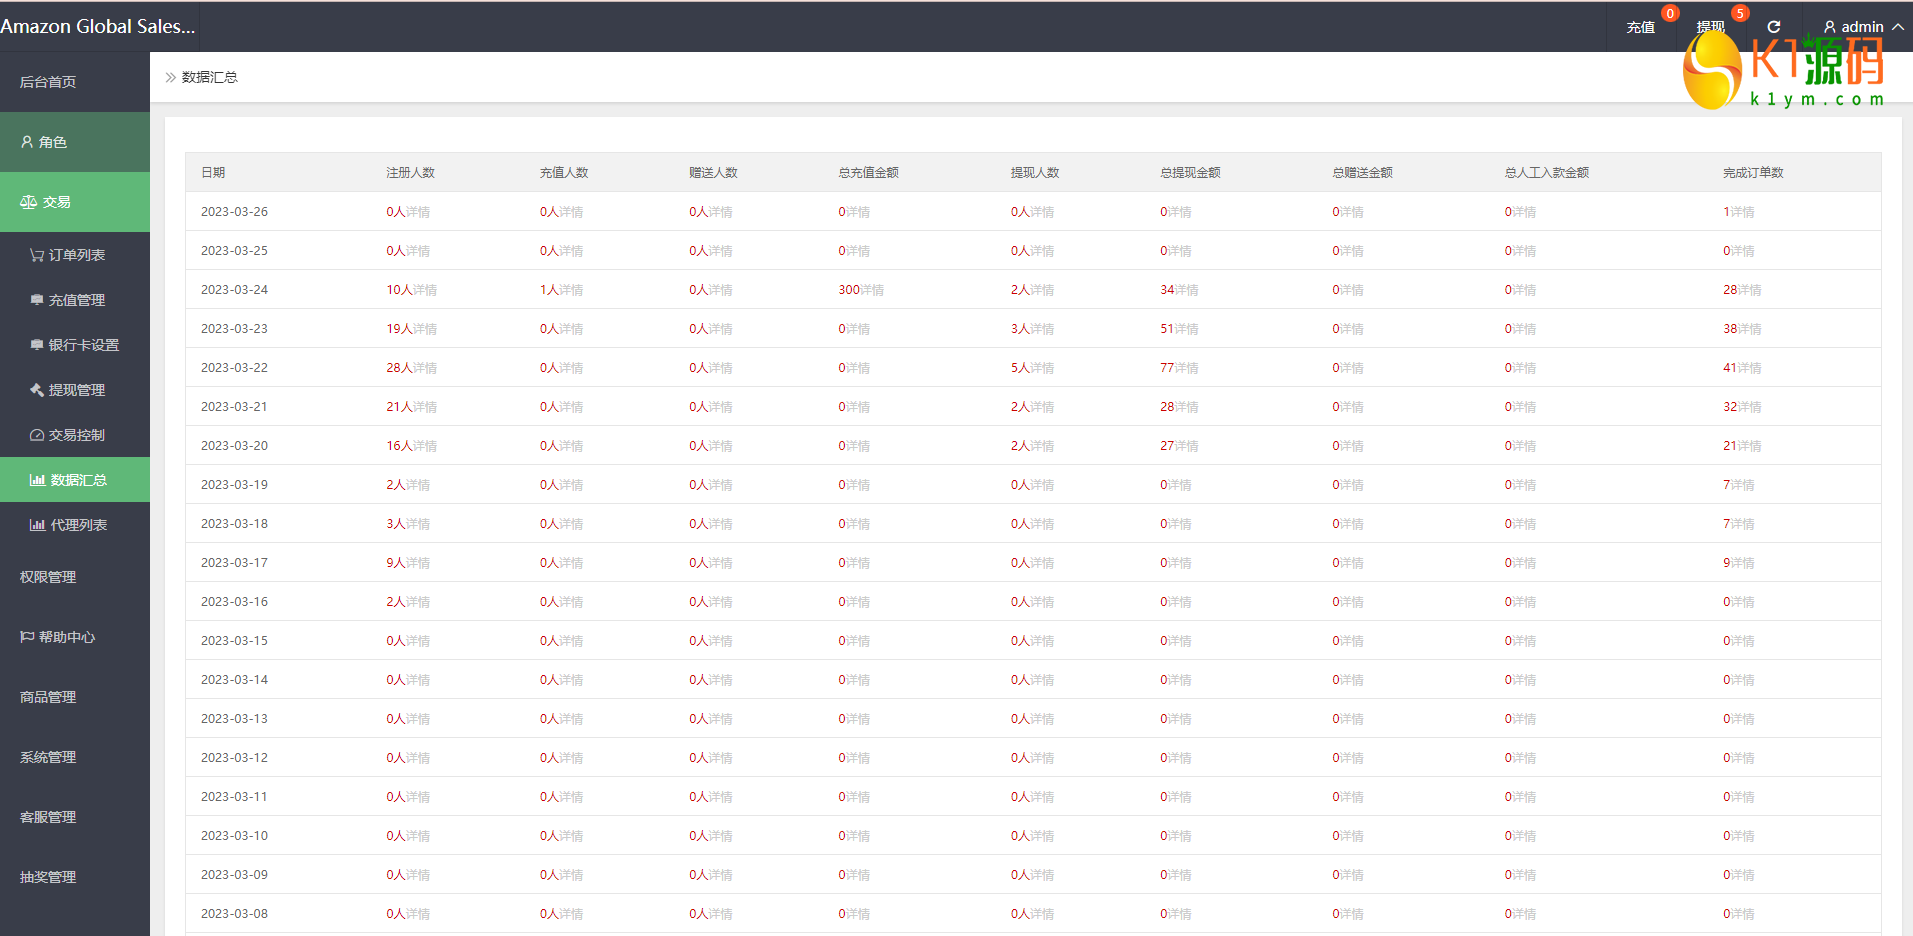Expand the 系统管理 sidebar section
Viewport: 1913px width, 936px height.
48,757
